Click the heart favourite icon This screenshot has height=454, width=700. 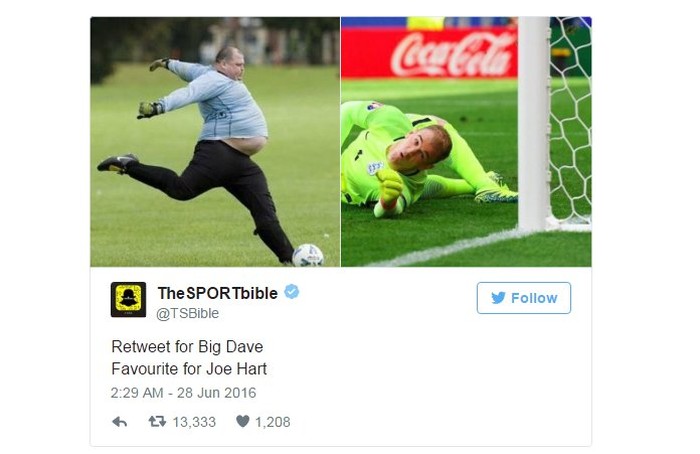(x=242, y=421)
